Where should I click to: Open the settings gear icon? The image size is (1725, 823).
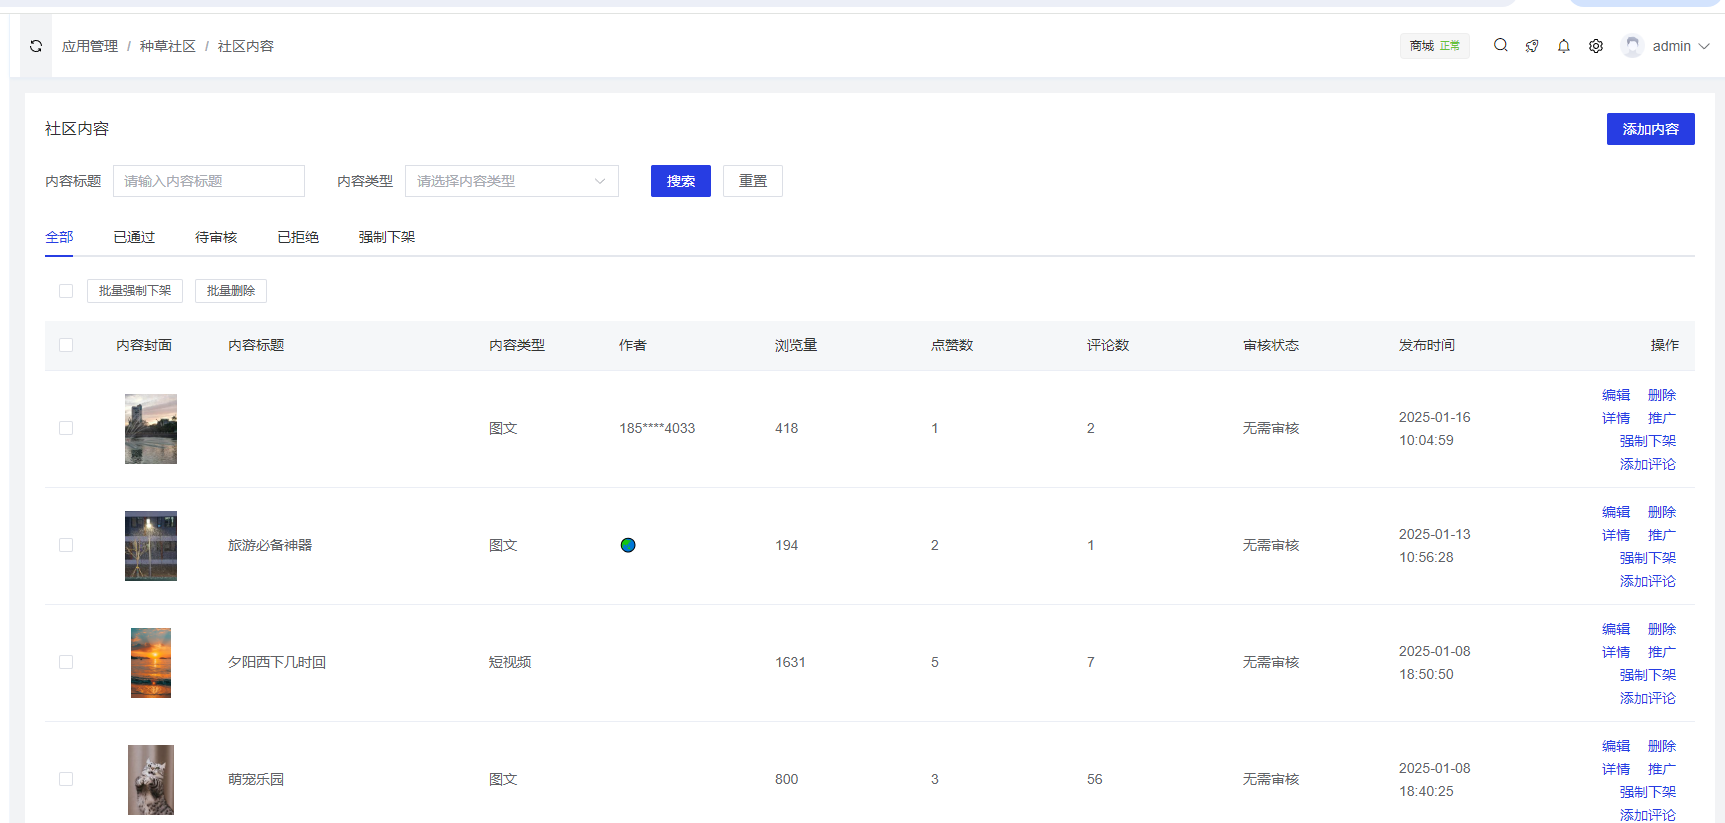(x=1596, y=46)
